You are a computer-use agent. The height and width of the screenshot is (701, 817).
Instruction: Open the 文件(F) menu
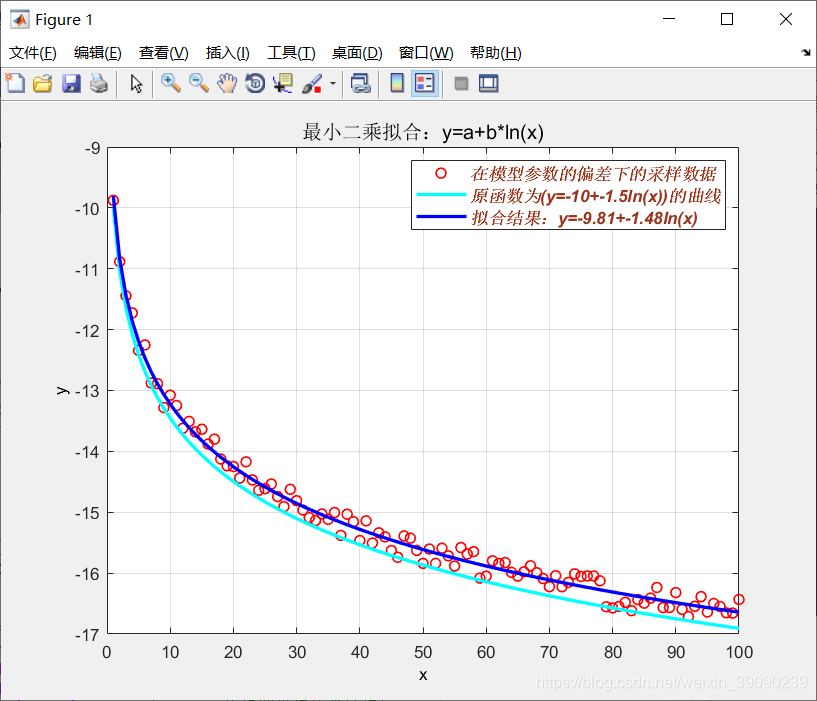pos(33,53)
